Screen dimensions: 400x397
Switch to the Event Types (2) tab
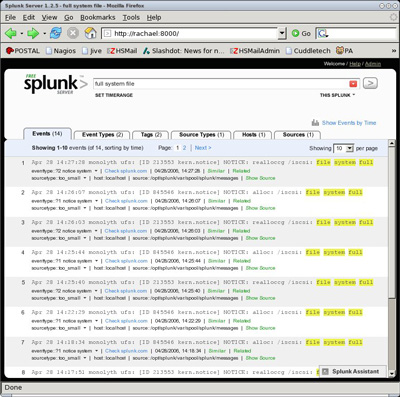[x=102, y=135]
